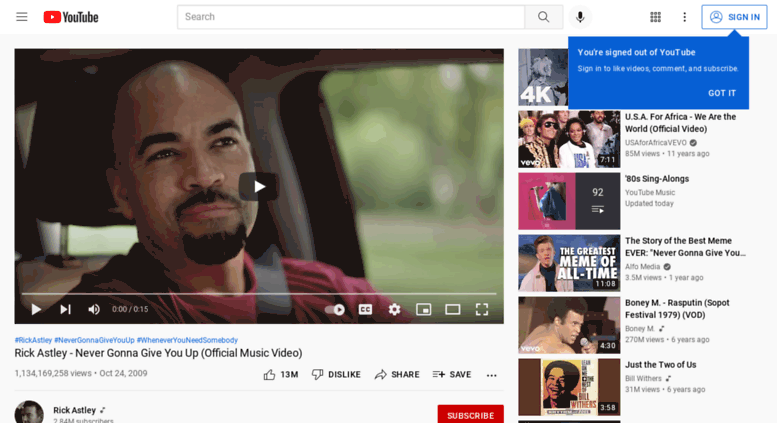777x423 pixels.
Task: Go to YouTube home via logo
Action: click(71, 17)
